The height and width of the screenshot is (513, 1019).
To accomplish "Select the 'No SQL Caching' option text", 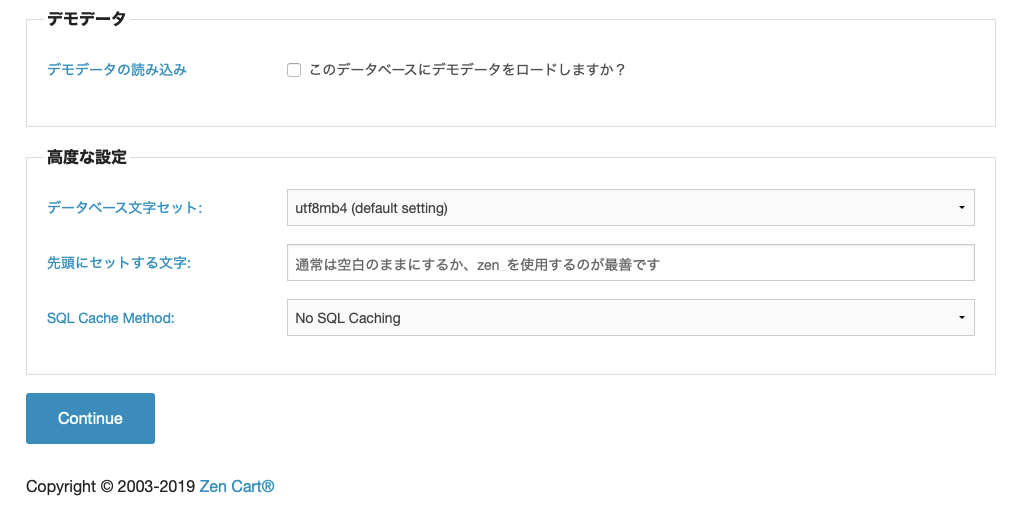I will coord(348,318).
